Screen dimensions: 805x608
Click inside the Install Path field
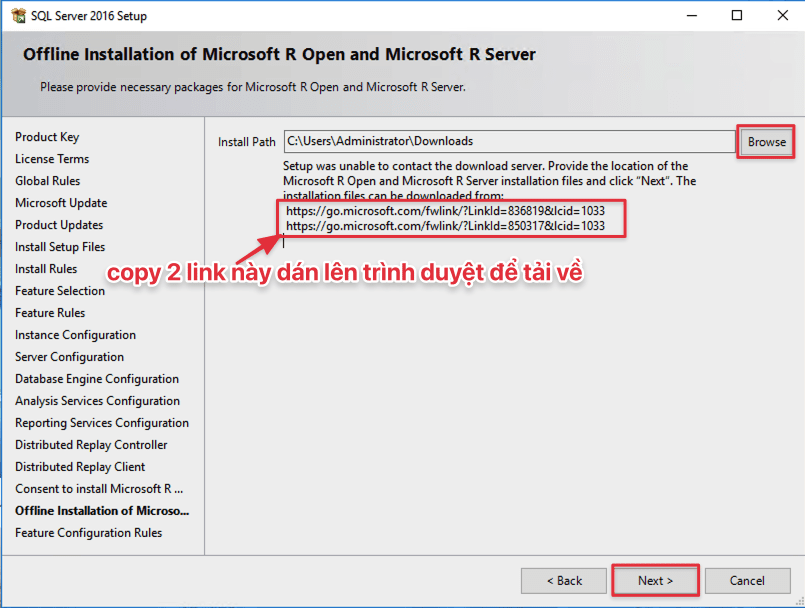pyautogui.click(x=508, y=142)
